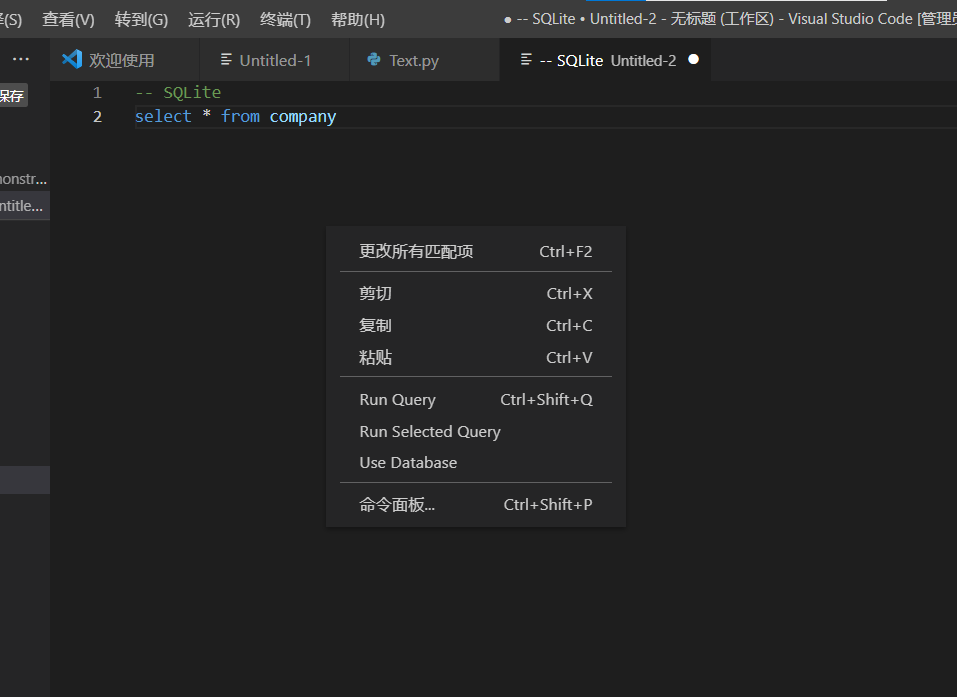
Task: Click the word 'company' in the SQL query
Action: click(302, 116)
